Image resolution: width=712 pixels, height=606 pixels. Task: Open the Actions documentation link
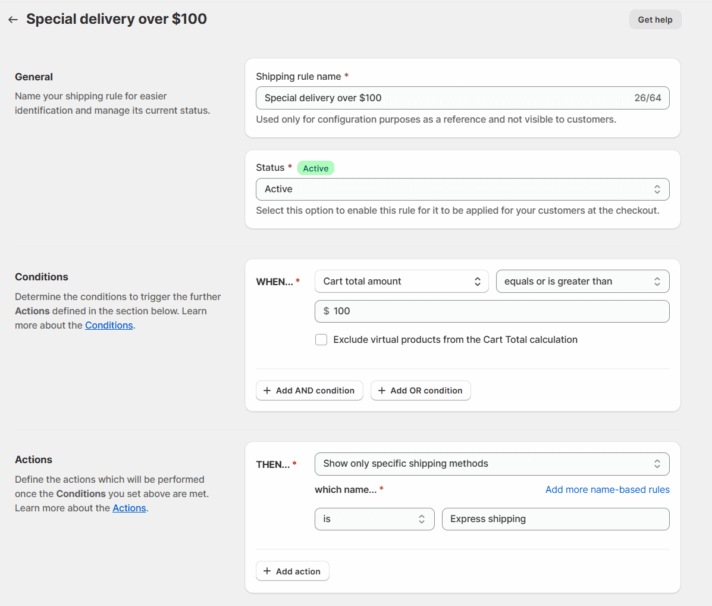pyautogui.click(x=129, y=508)
